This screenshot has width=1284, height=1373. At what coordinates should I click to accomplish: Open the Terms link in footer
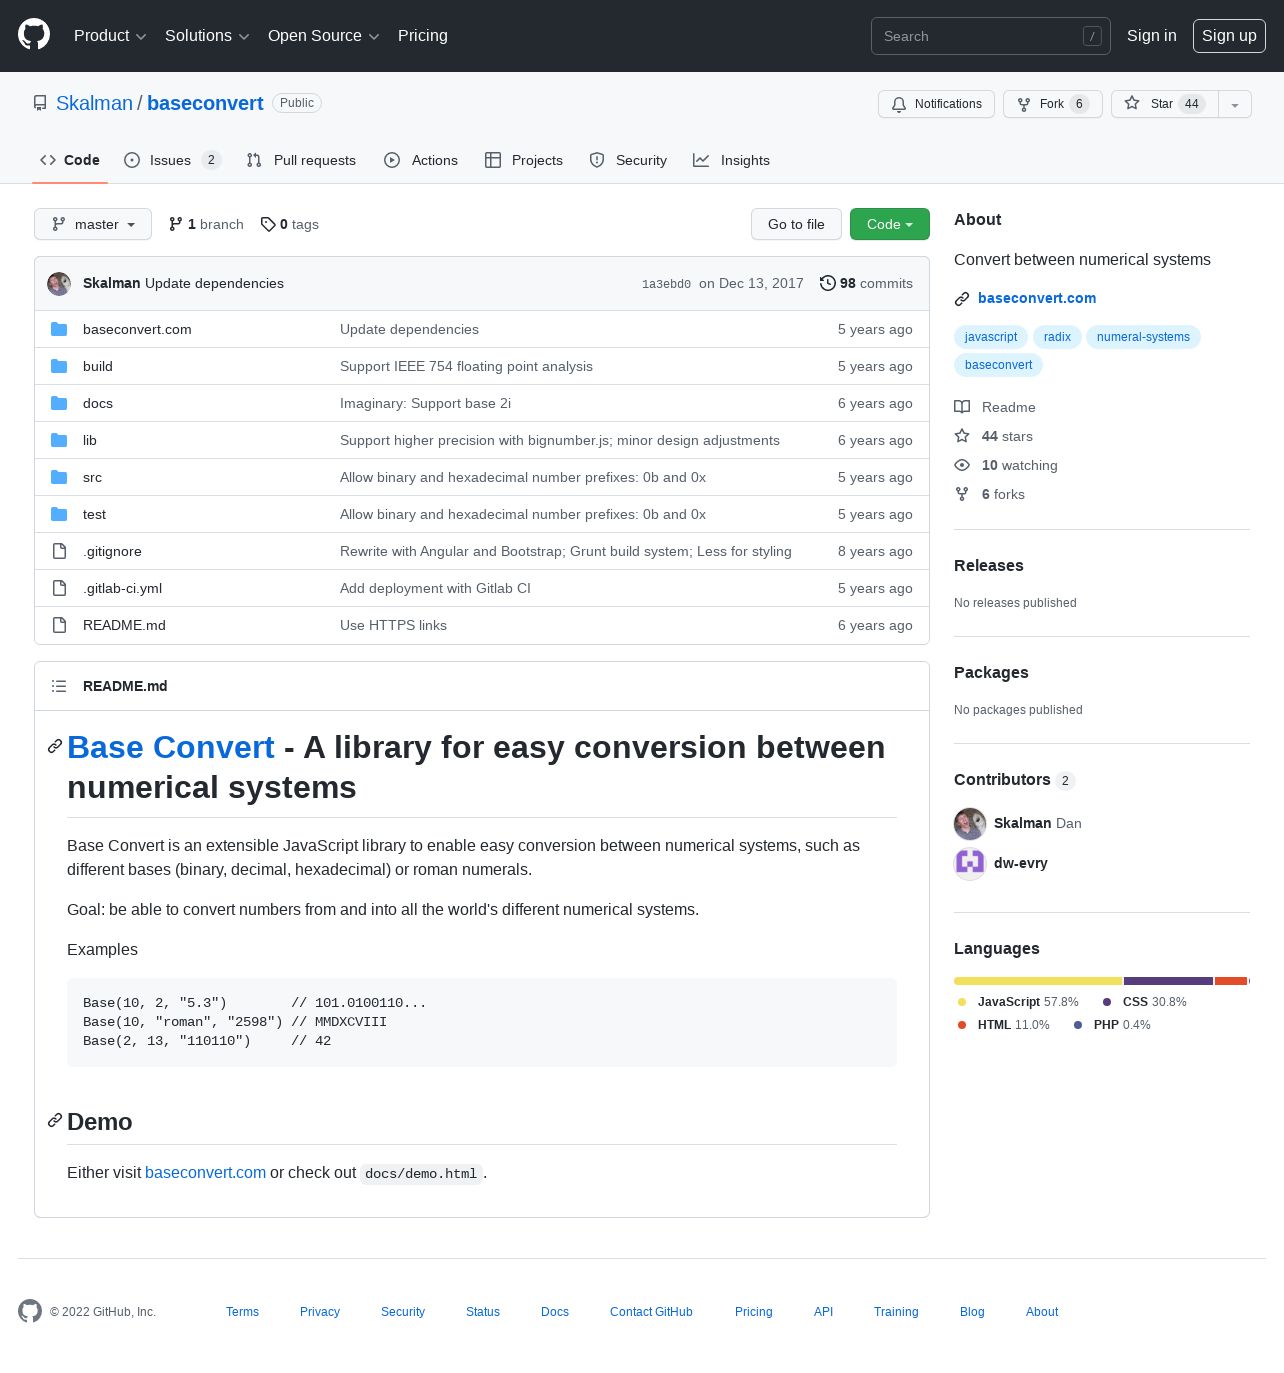click(x=242, y=1312)
